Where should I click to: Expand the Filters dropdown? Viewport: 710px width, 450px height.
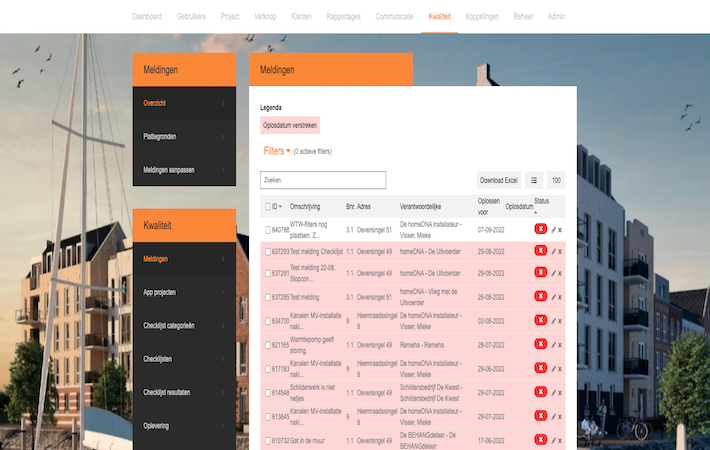[x=277, y=151]
